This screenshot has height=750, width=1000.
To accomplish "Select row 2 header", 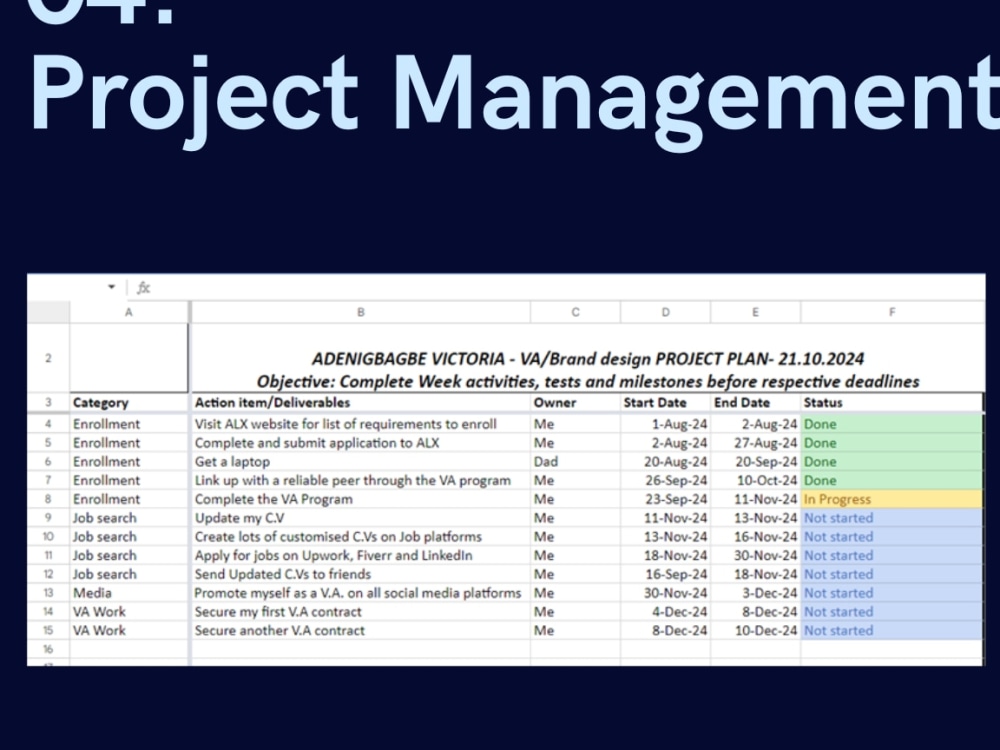I will 48,358.
